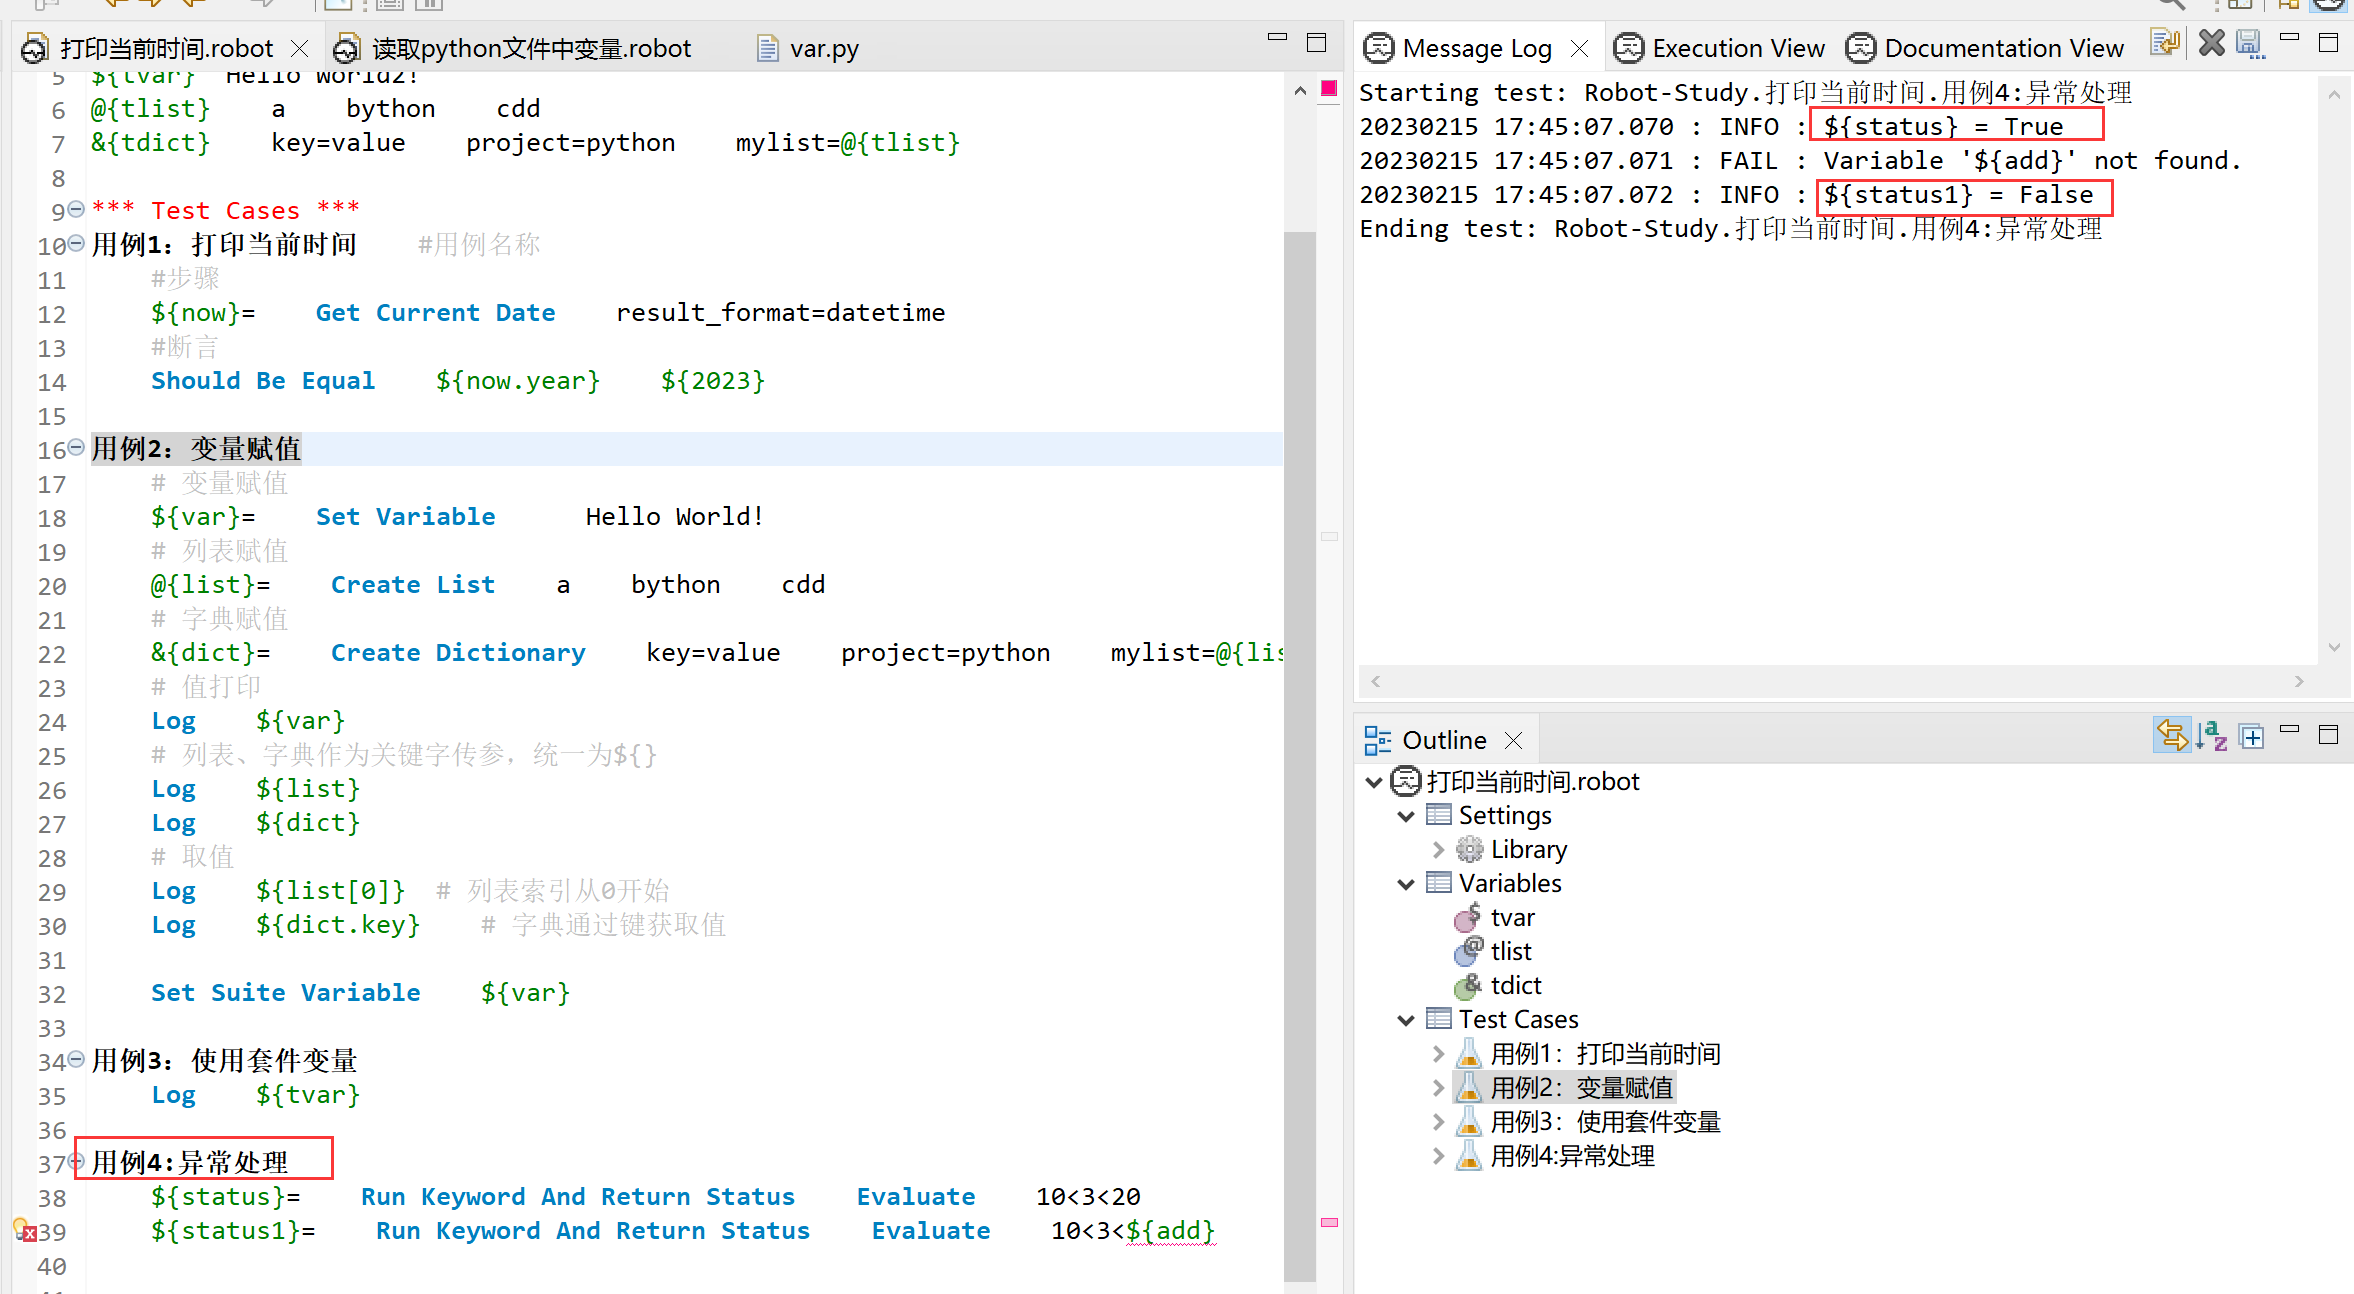Collapse test case 用例2 fold marker line 16
The image size is (2354, 1294).
tap(76, 448)
